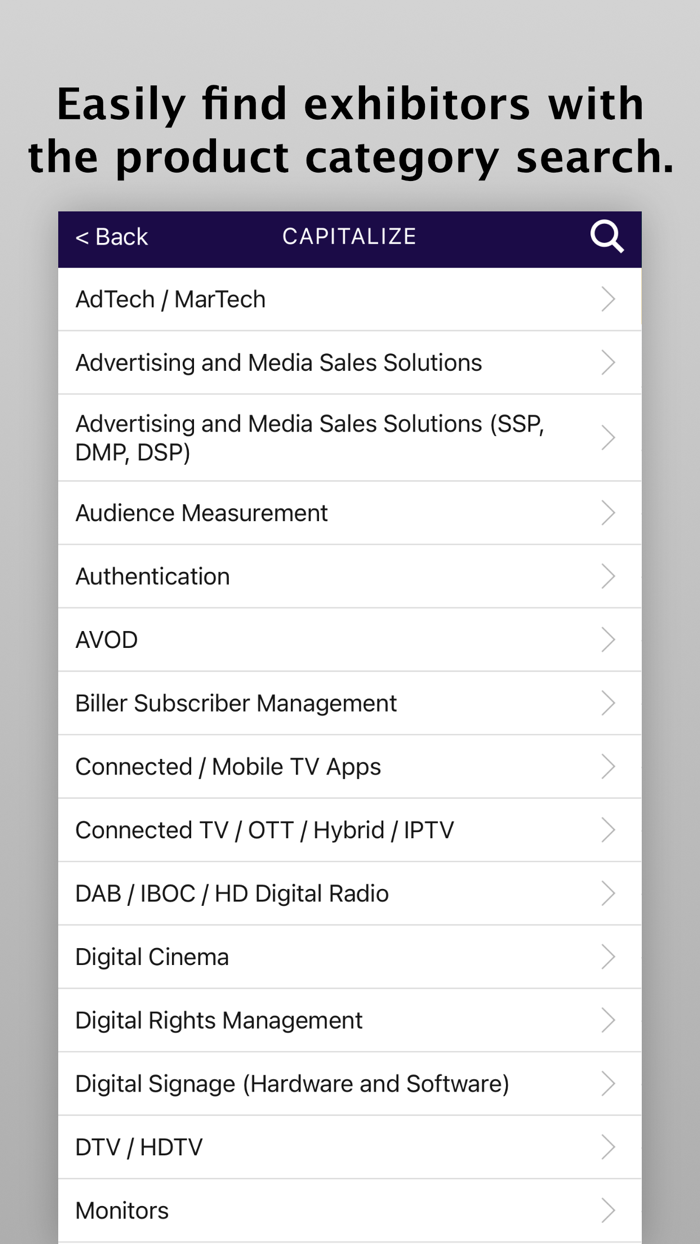700x1244 pixels.
Task: Select Advertising Solutions (SSP, DMP, DSP) row
Action: [350, 437]
